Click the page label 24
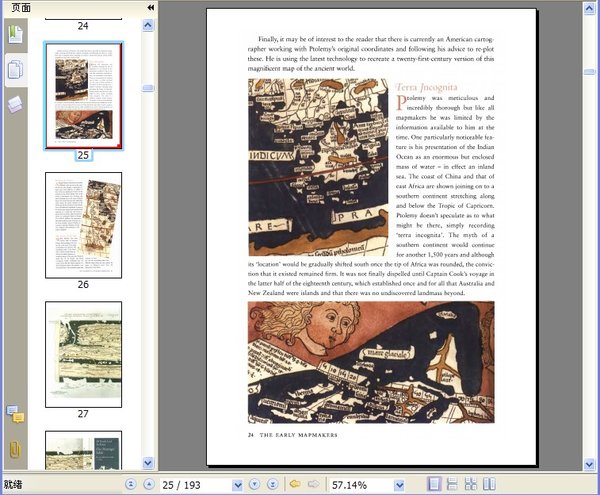The image size is (600, 495). (x=83, y=26)
